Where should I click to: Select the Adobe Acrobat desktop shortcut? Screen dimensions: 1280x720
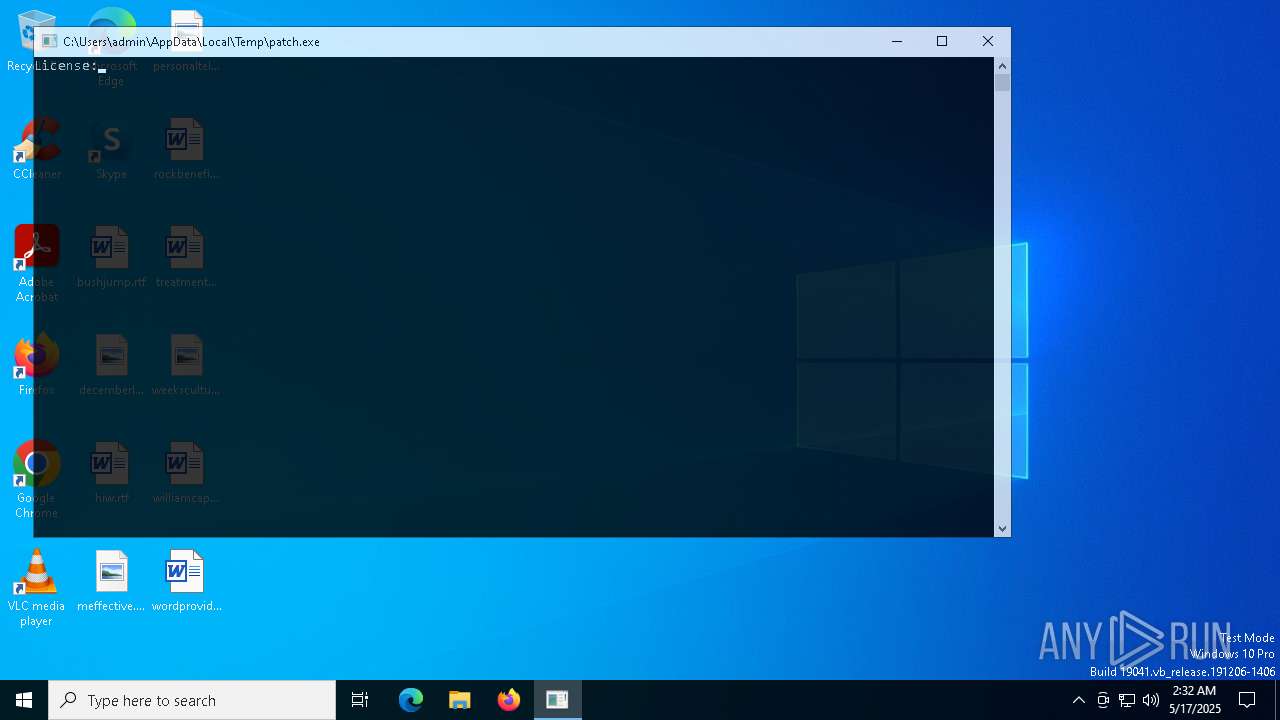[x=36, y=264]
